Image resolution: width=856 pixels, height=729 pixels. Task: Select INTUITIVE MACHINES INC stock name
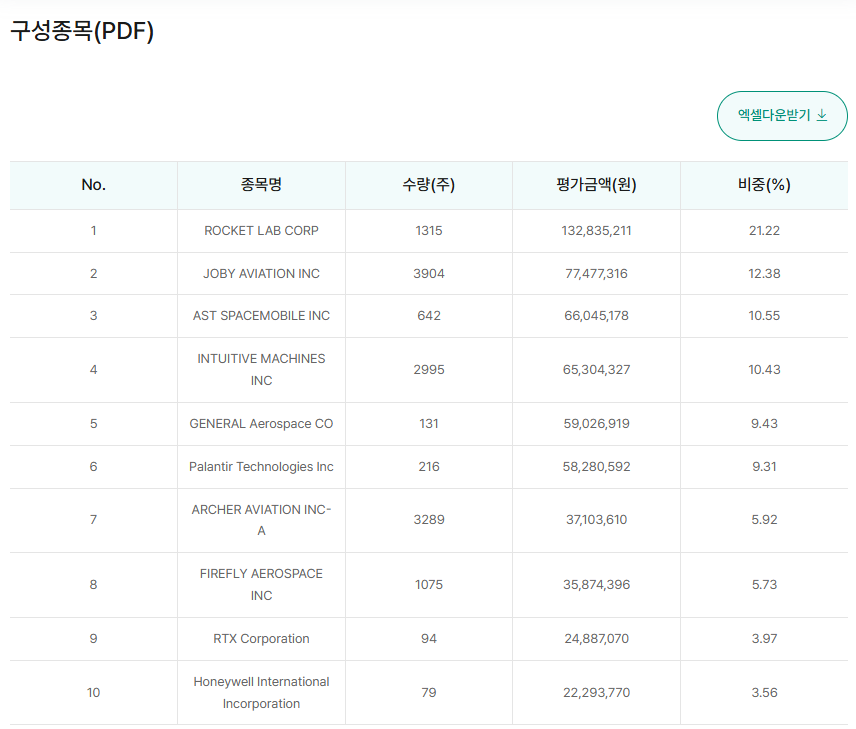[261, 370]
